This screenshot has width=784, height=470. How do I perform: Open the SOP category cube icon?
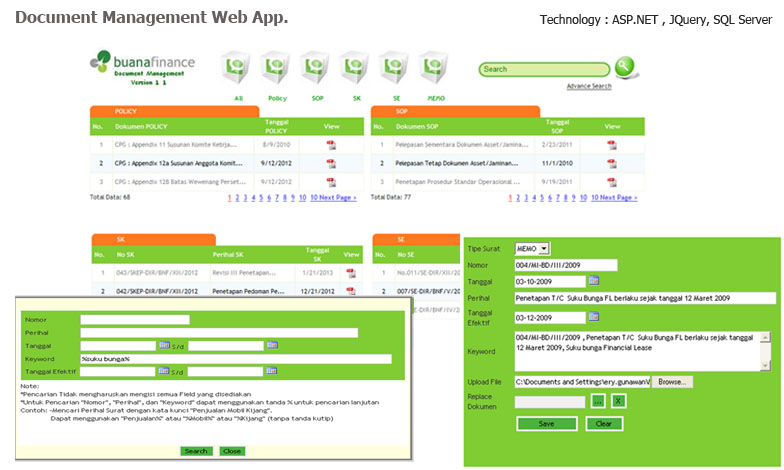[x=316, y=68]
